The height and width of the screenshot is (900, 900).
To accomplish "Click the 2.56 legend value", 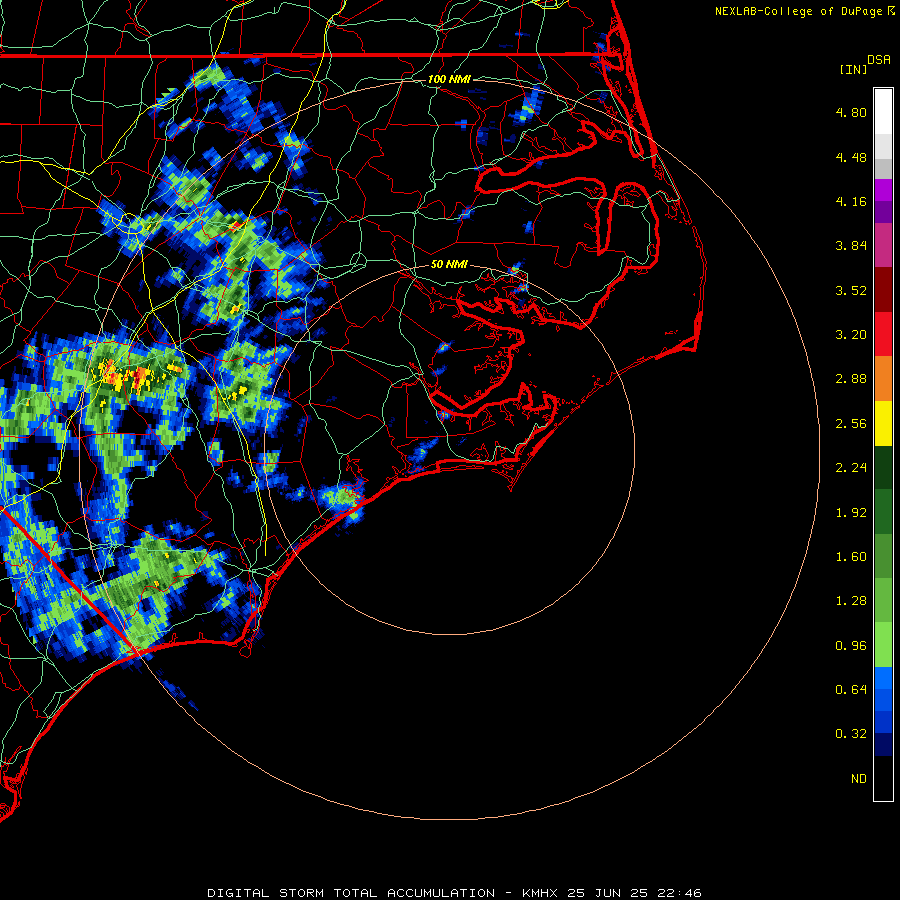I will coord(851,424).
